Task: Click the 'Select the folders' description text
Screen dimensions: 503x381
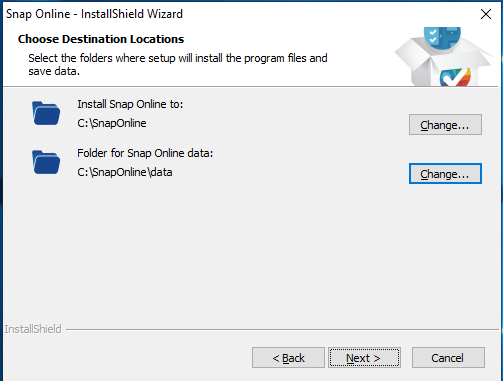Action: [x=178, y=64]
